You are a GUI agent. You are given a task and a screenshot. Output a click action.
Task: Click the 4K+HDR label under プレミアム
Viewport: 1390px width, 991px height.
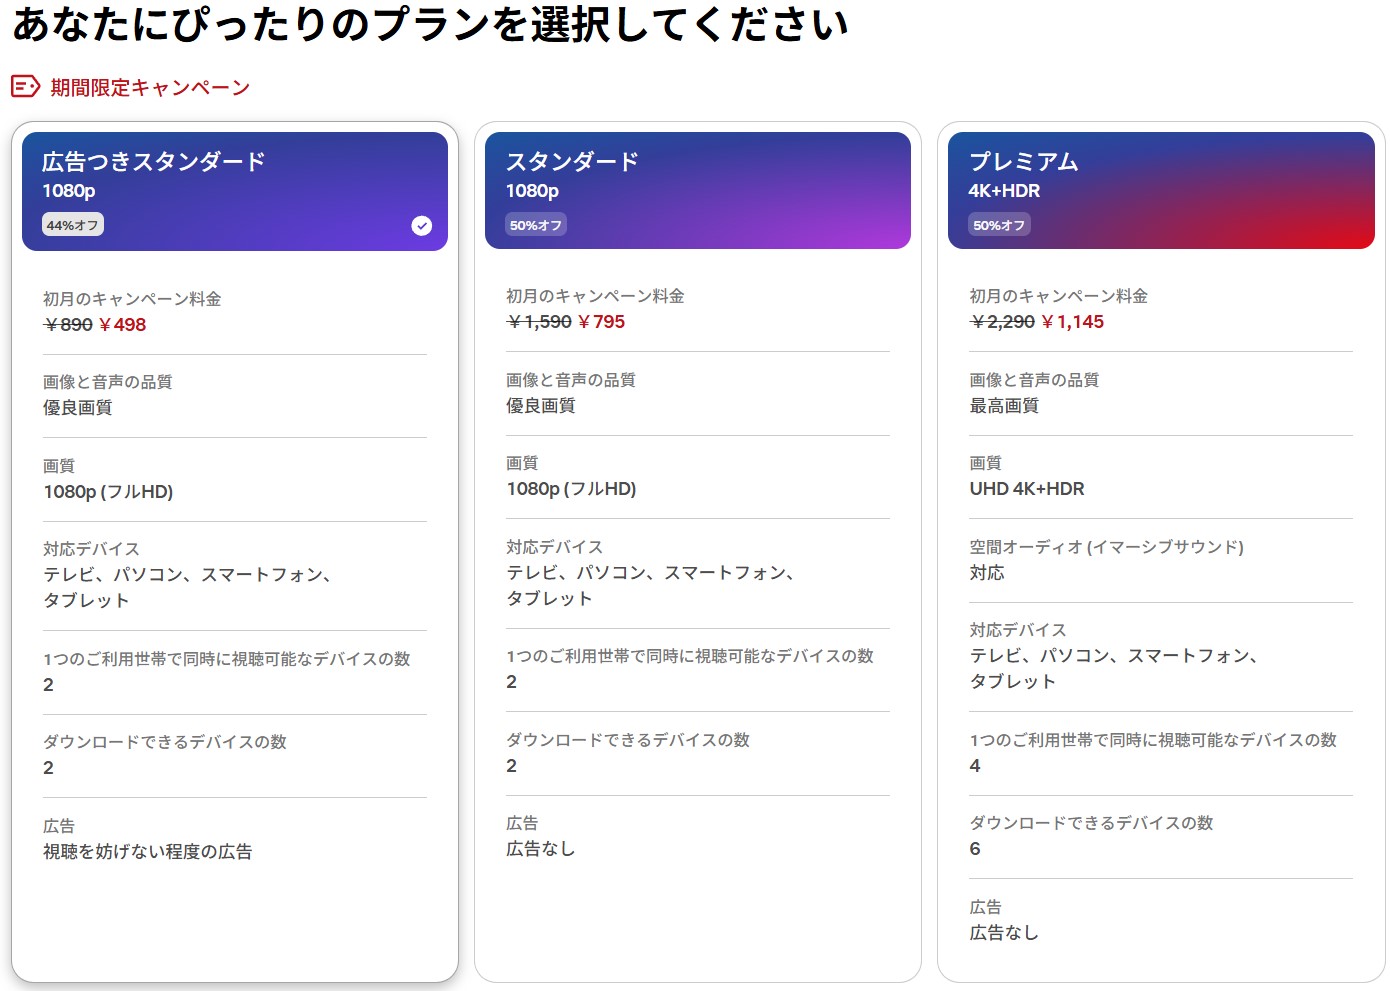click(x=1004, y=191)
